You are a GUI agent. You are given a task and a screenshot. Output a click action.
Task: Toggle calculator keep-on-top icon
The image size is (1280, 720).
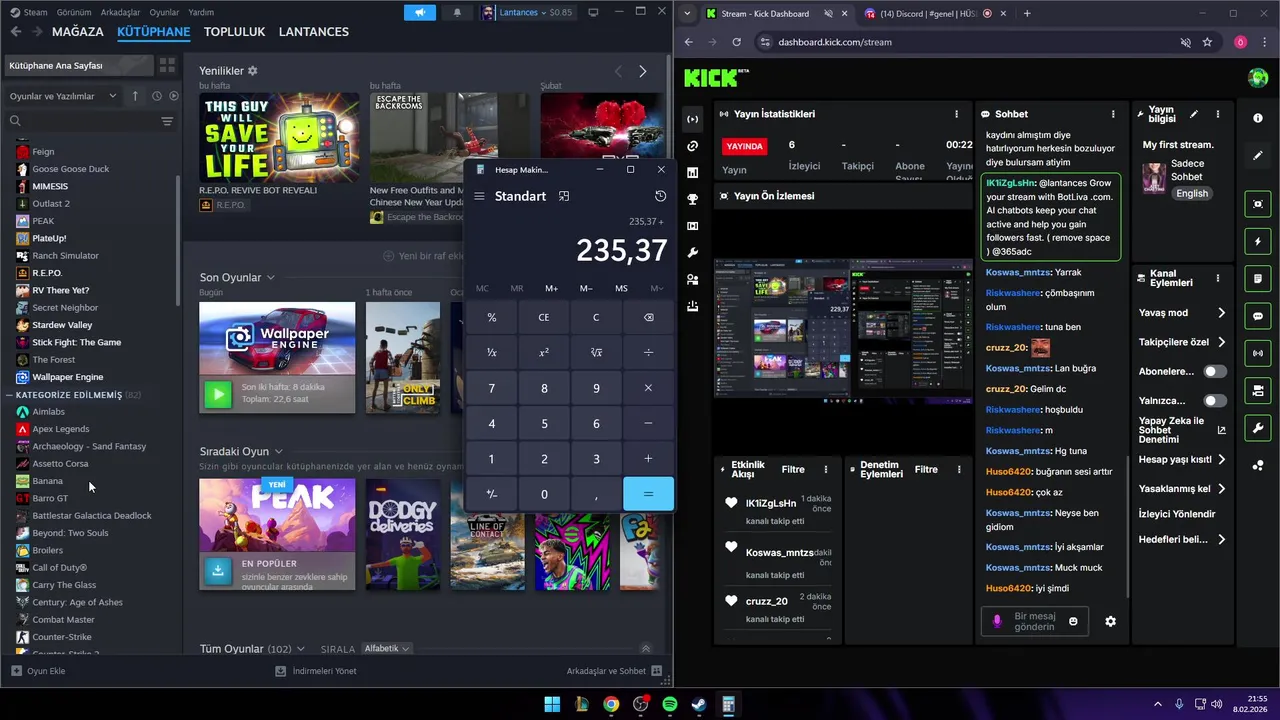(x=564, y=196)
